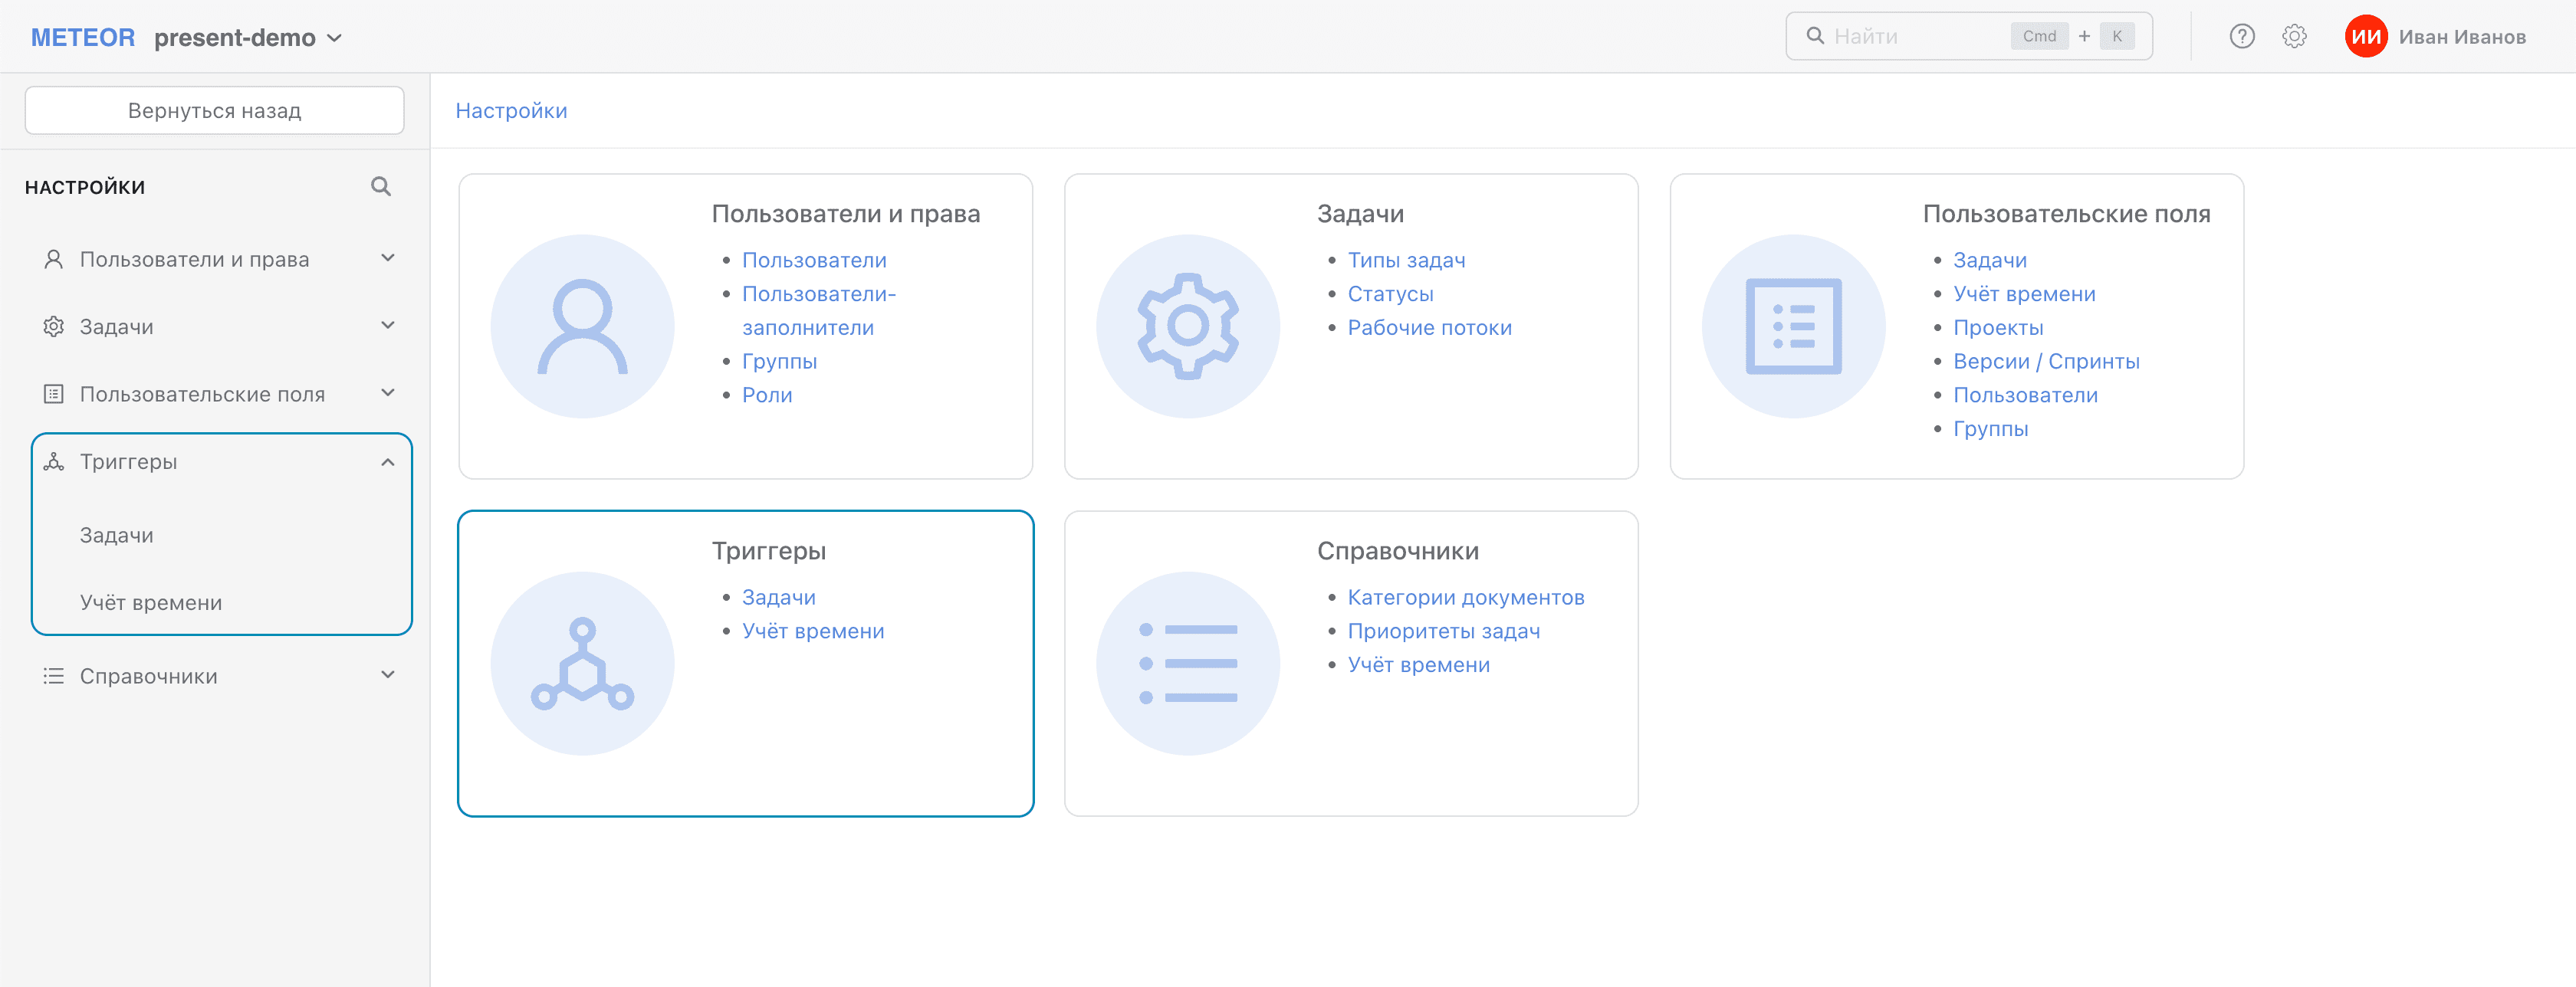Click large nodes icon in Триггеры card
The width and height of the screenshot is (2576, 987).
[582, 664]
